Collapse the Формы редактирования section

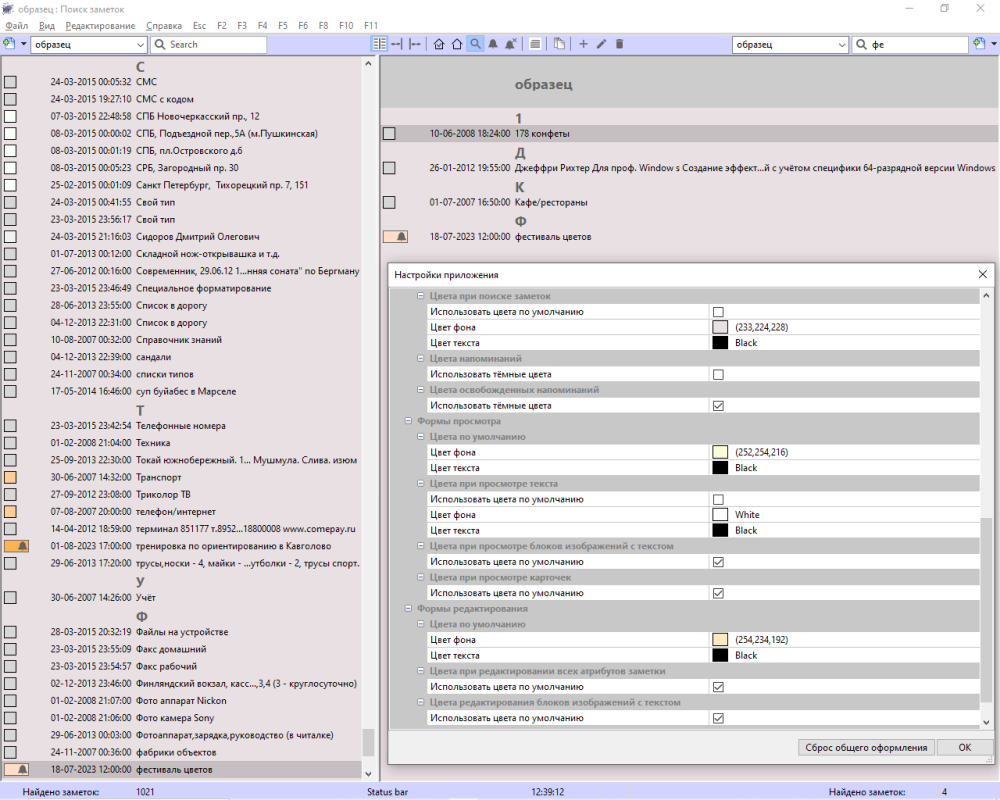point(409,608)
